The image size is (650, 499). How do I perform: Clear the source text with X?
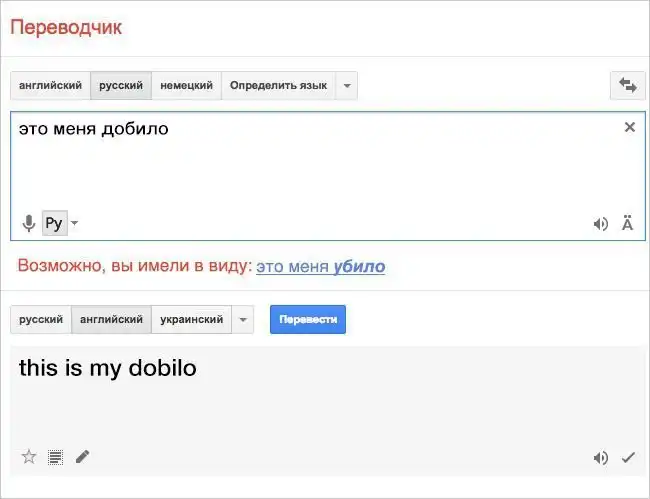coord(629,127)
